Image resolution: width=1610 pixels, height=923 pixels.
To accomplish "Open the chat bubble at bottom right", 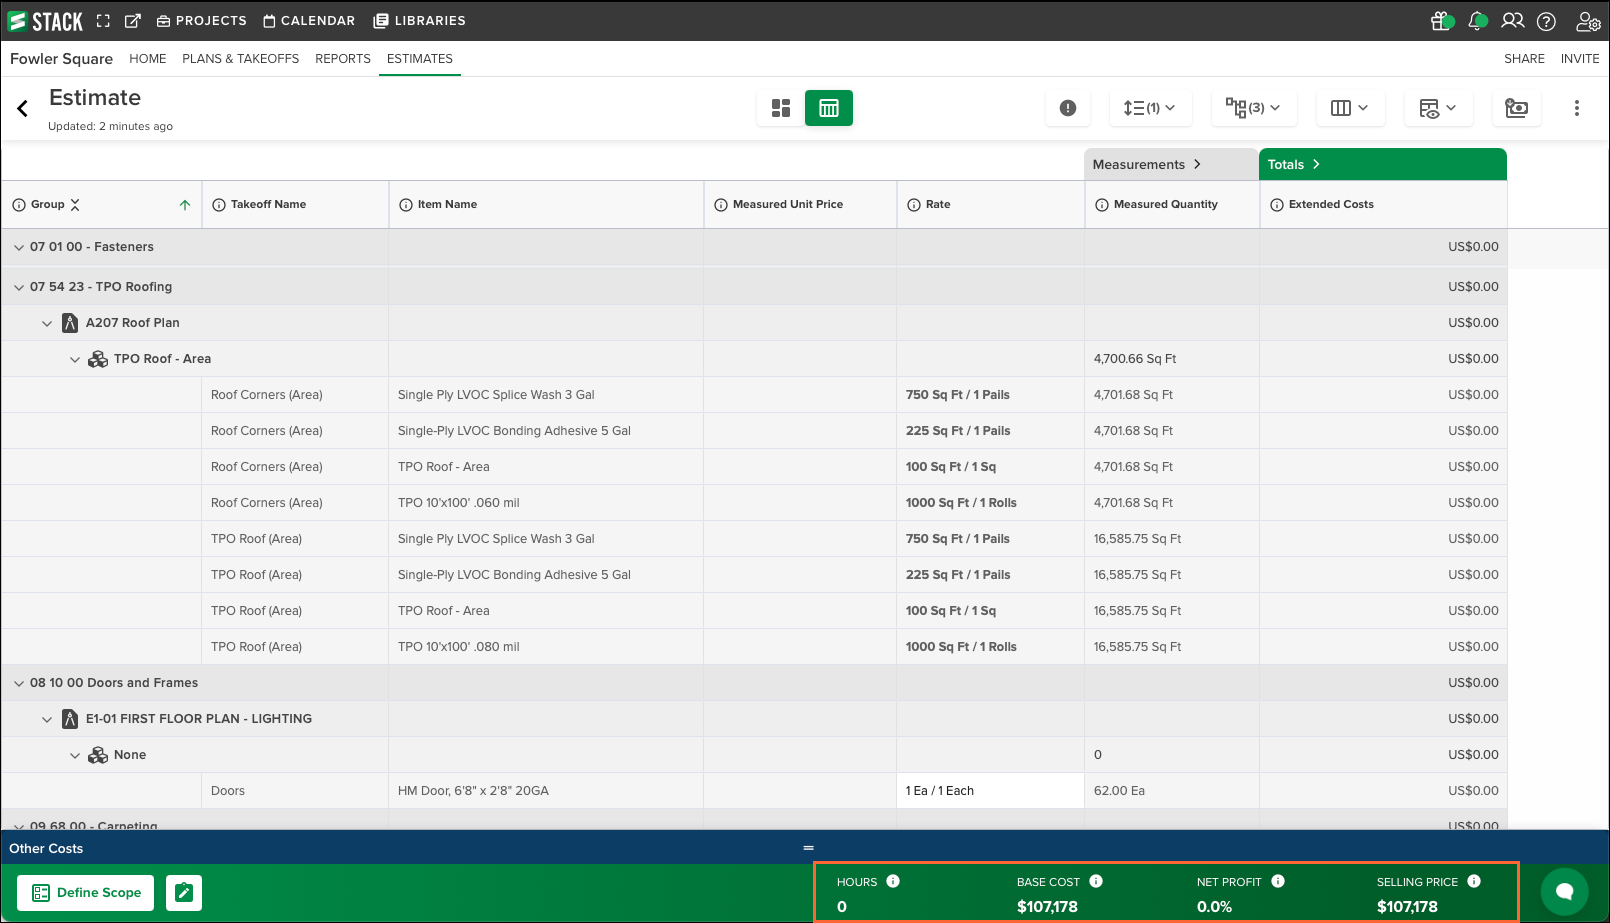I will (x=1564, y=891).
